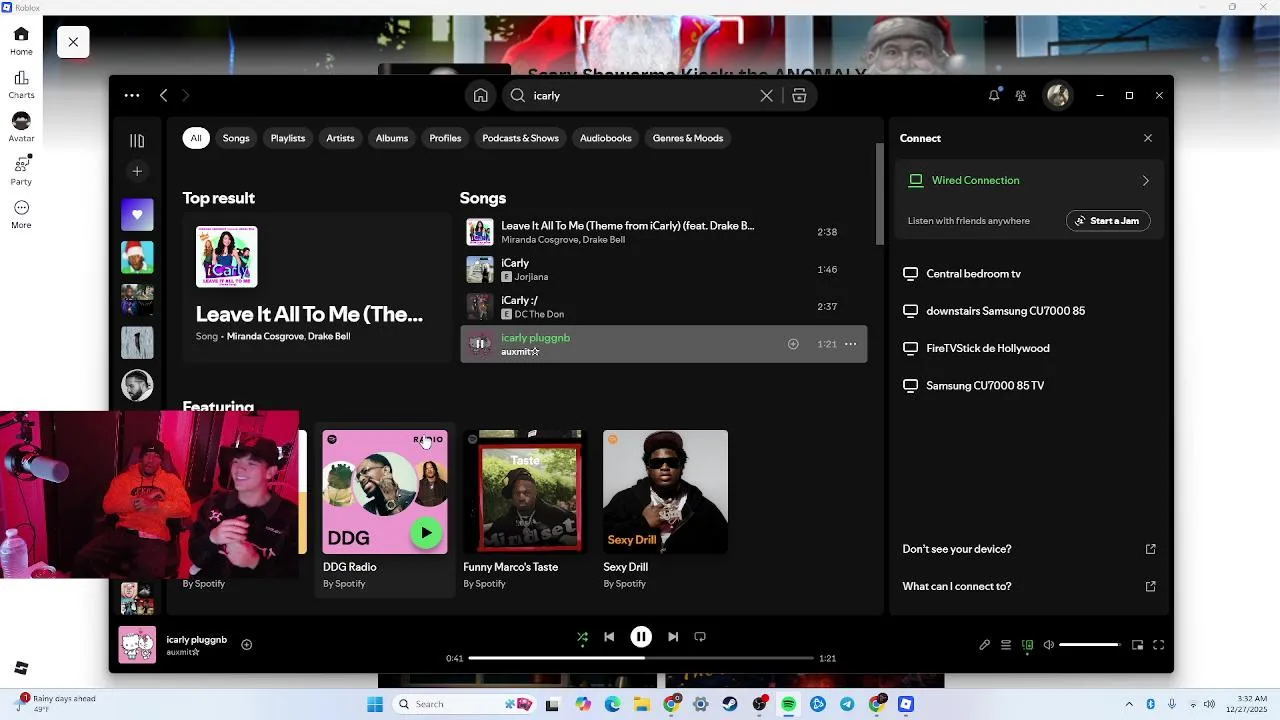Image resolution: width=1280 pixels, height=720 pixels.
Task: Connect to downstairs Samsung CU7000 85
Action: click(x=1027, y=311)
